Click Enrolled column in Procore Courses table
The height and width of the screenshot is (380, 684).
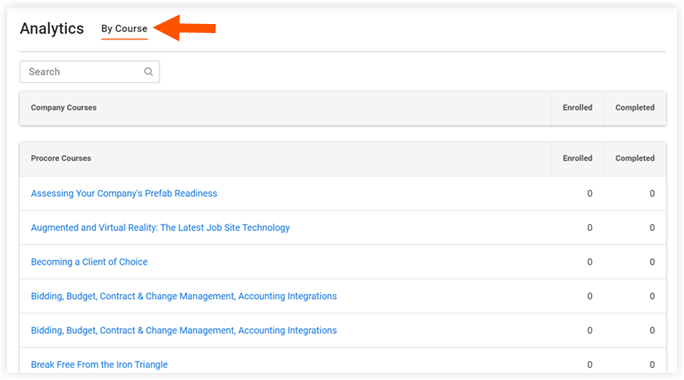coord(578,158)
